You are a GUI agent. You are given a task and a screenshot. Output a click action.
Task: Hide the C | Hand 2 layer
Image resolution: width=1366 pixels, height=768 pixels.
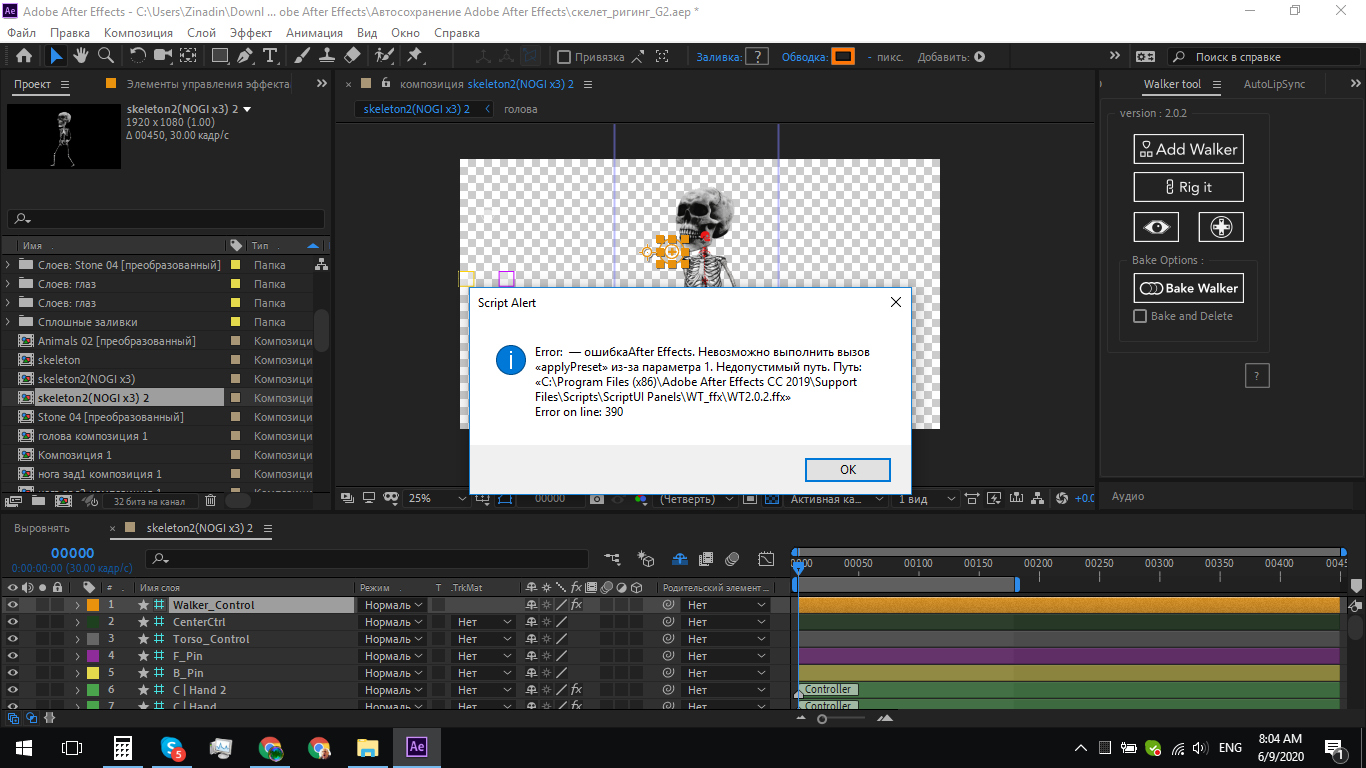(x=13, y=690)
